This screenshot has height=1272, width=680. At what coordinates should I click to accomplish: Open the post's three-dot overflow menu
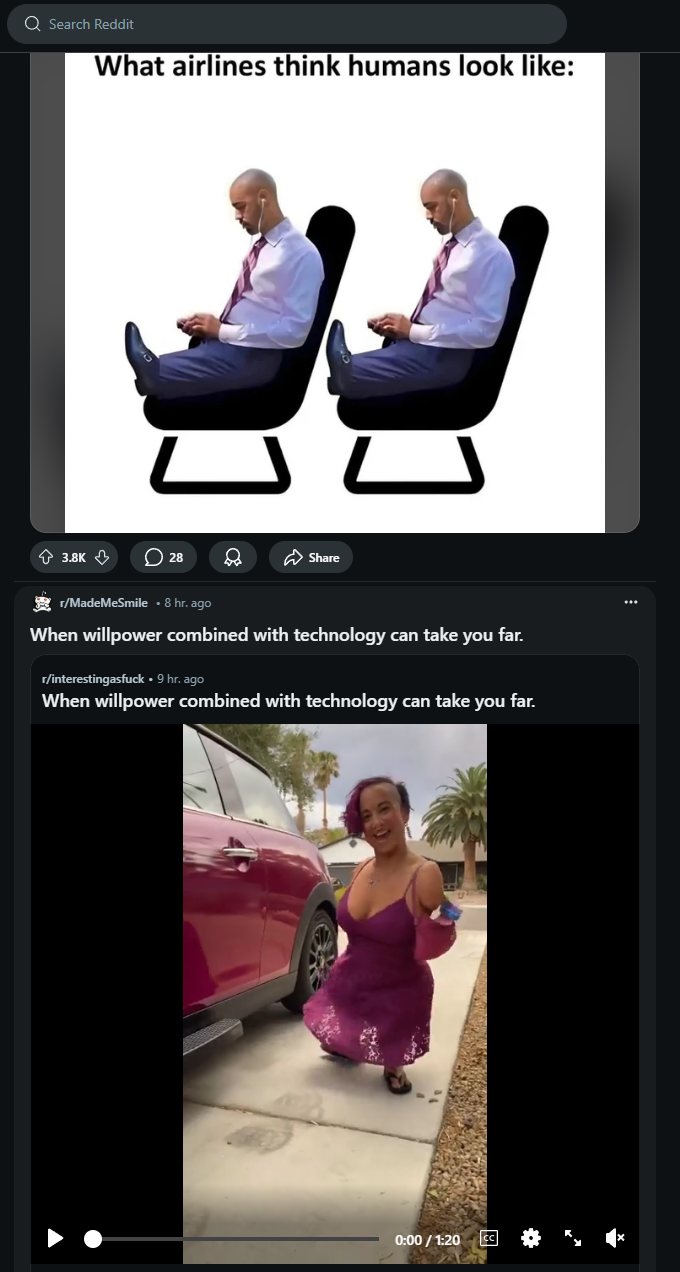630,602
